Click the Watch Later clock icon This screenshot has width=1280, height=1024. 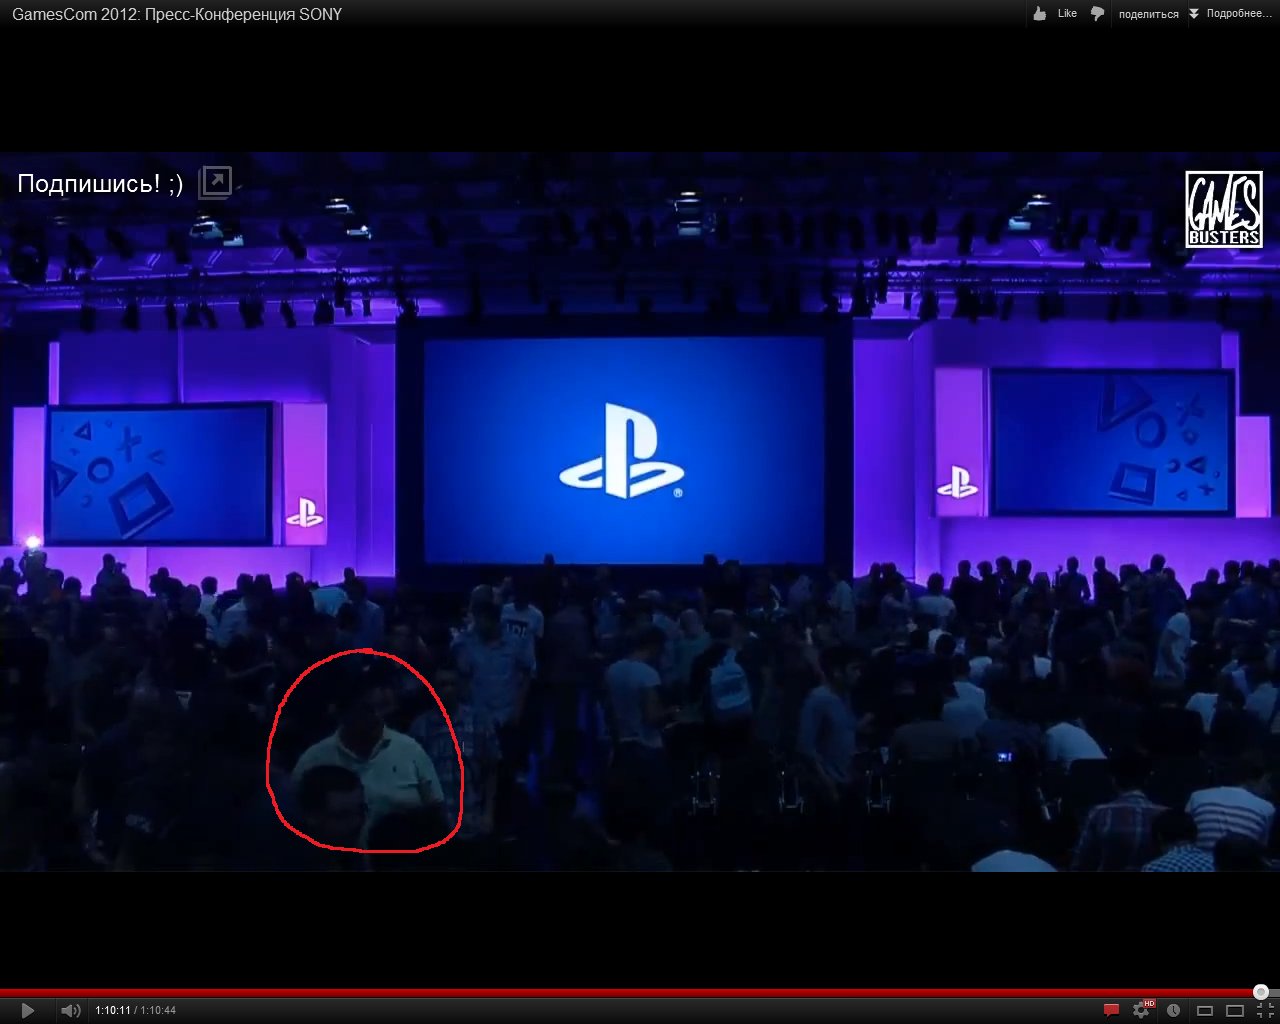coord(1174,1010)
